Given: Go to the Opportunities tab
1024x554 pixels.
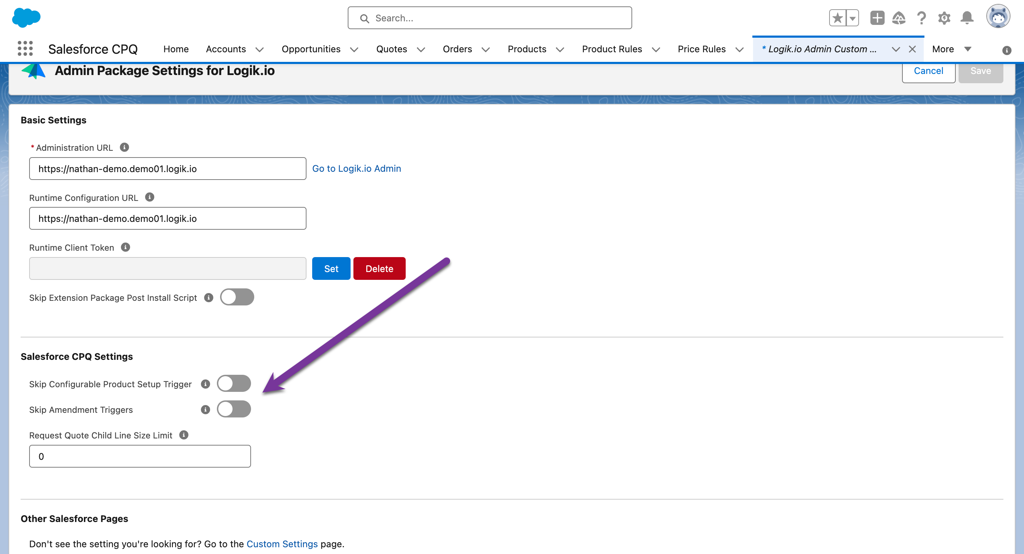Looking at the screenshot, I should (311, 49).
